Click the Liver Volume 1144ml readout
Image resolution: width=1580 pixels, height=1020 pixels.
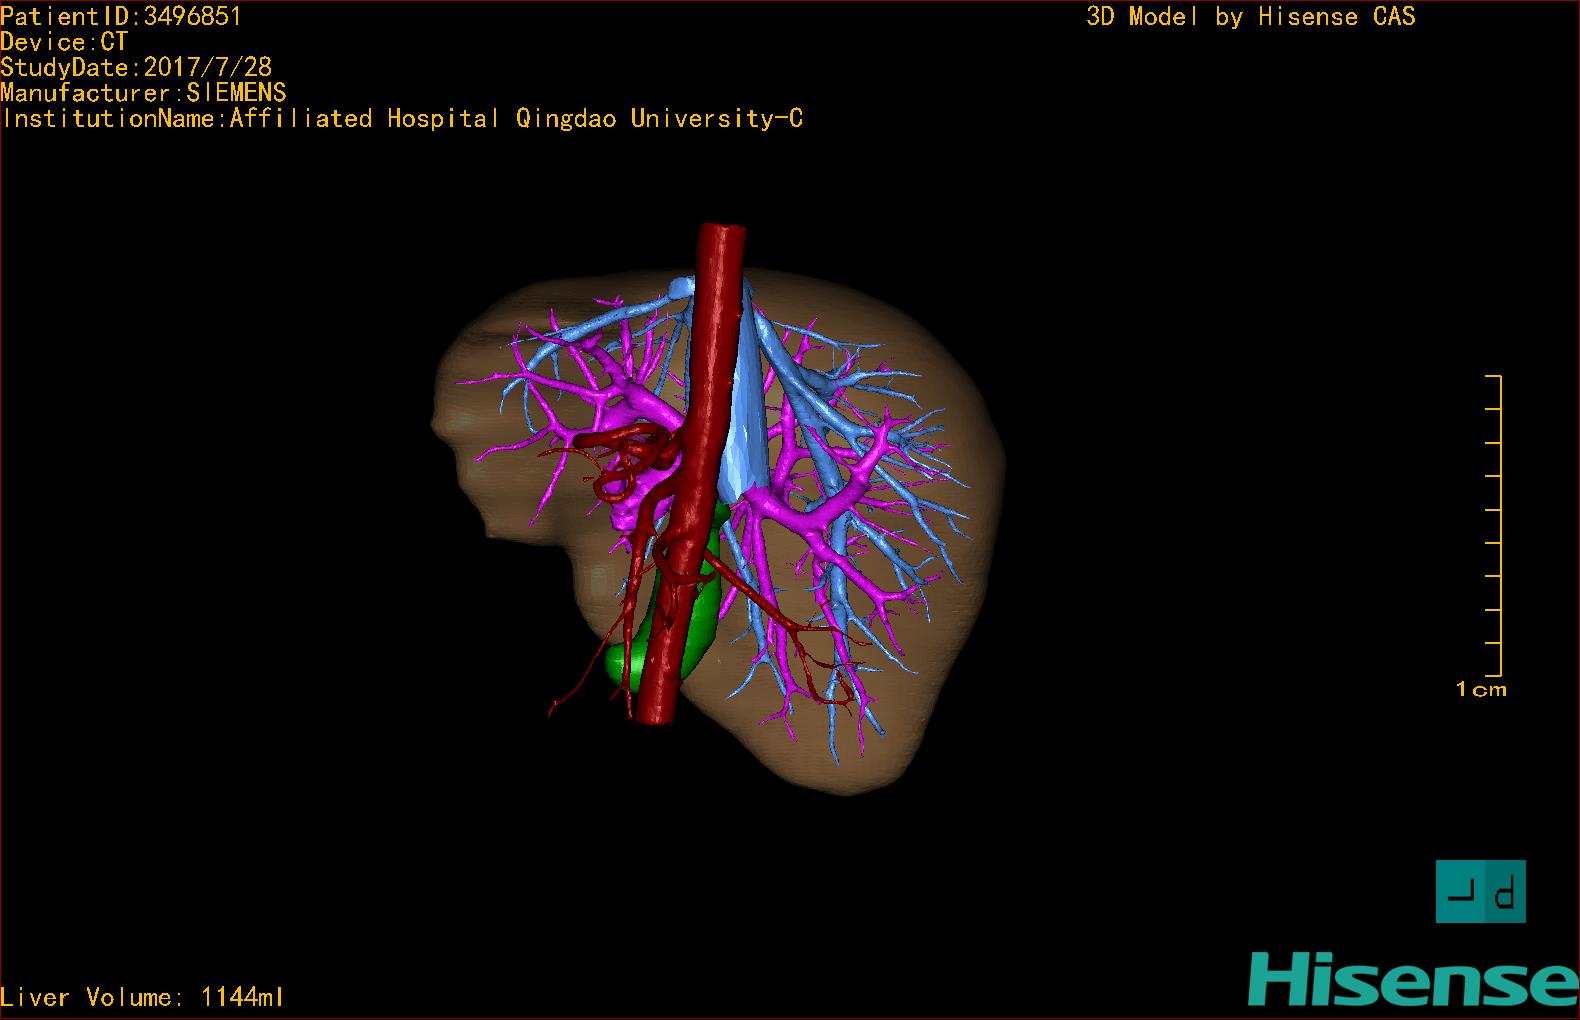tap(142, 997)
